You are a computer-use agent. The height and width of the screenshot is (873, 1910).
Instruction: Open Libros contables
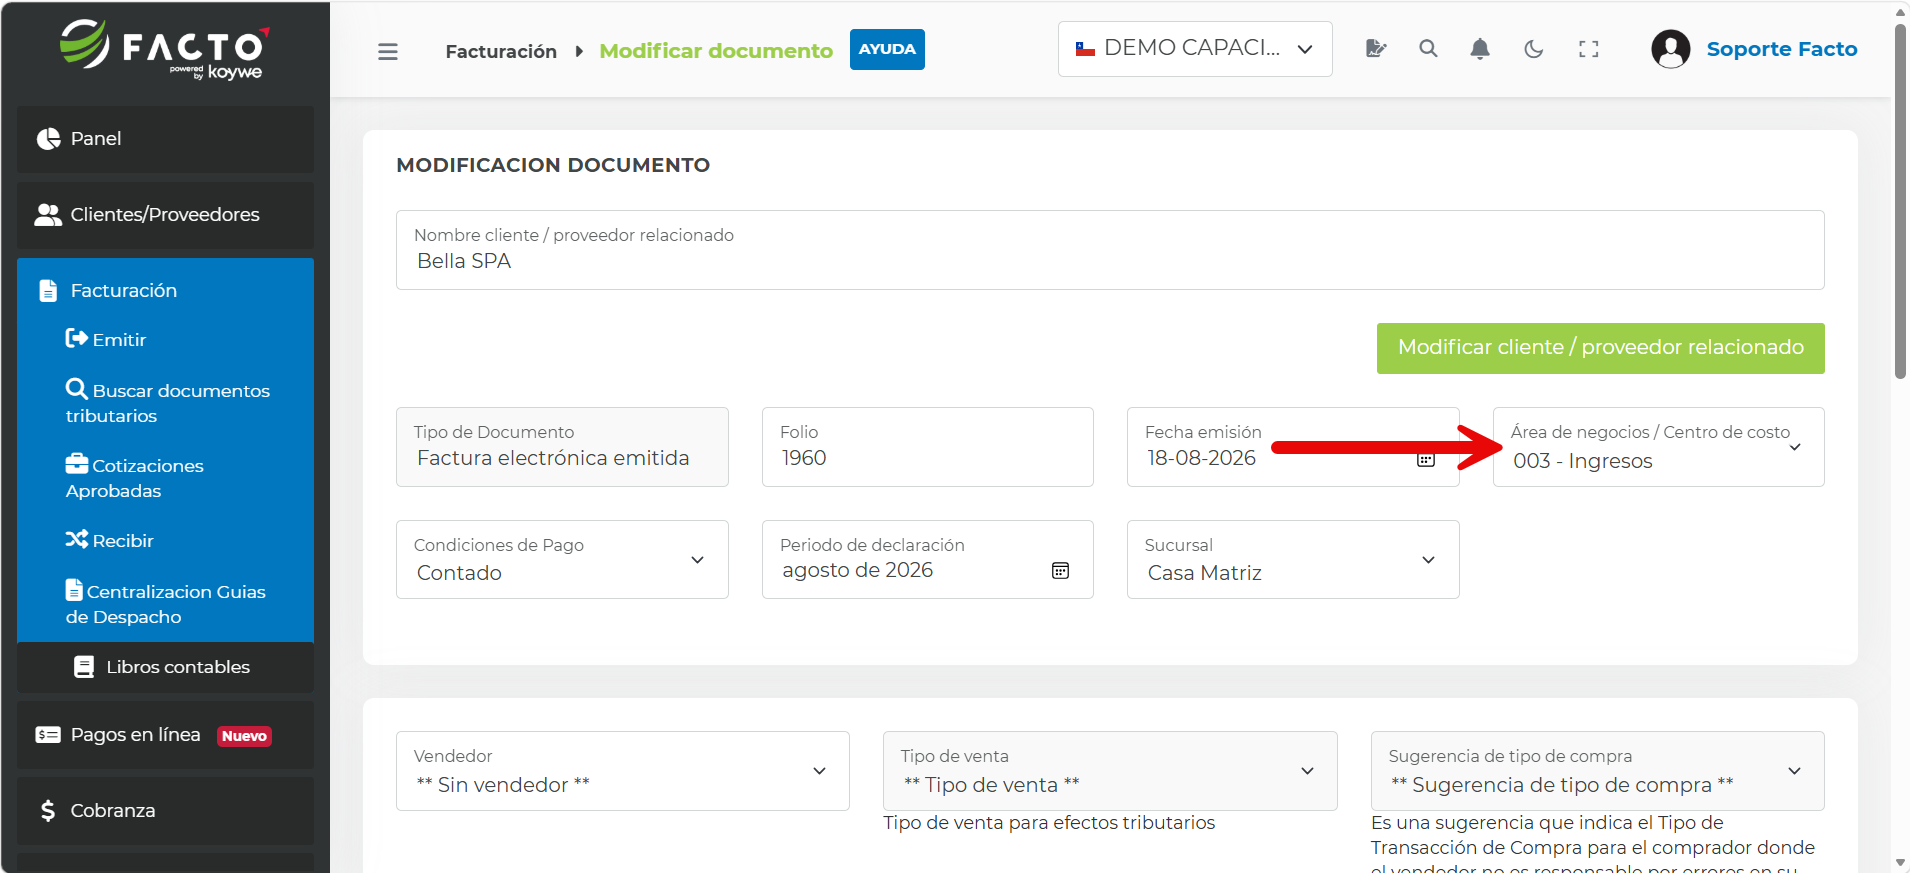(165, 667)
